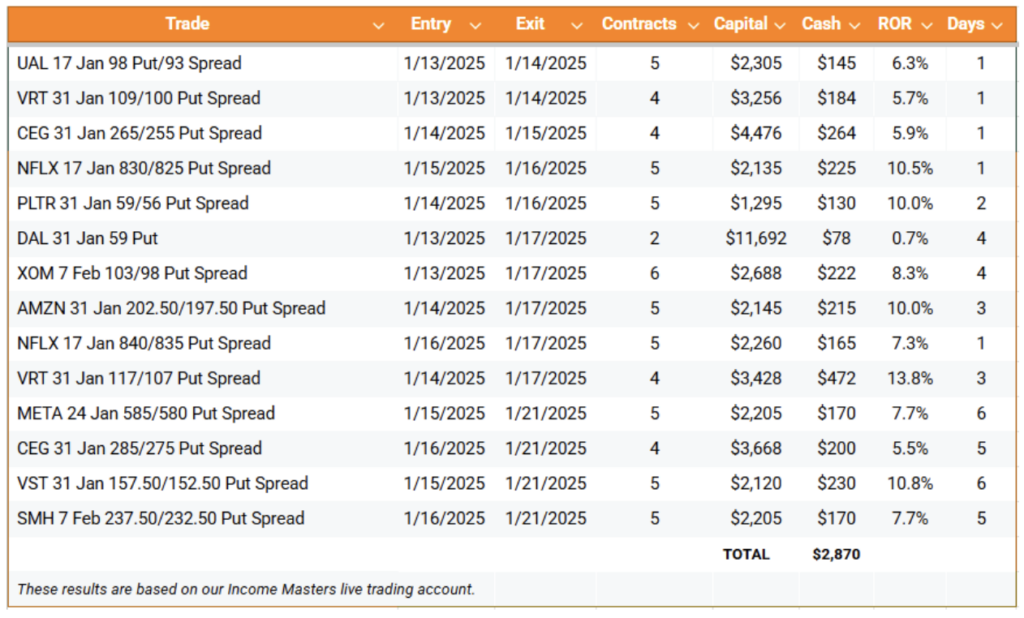1024x618 pixels.
Task: Open the Contracts column filter dropdown
Action: pyautogui.click(x=694, y=26)
